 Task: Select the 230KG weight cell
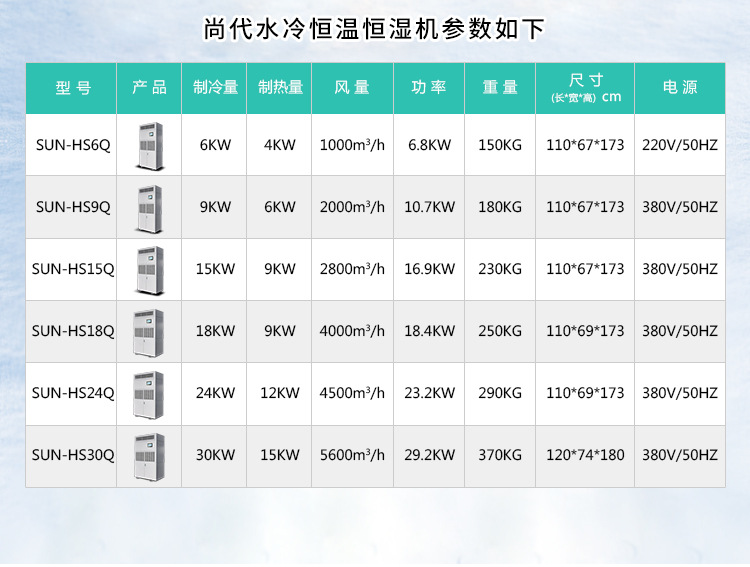tap(500, 269)
